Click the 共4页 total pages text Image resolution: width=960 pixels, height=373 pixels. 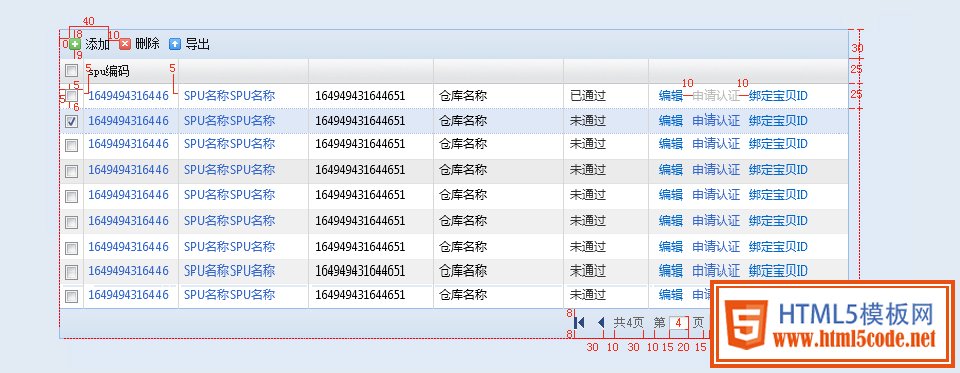pos(629,323)
